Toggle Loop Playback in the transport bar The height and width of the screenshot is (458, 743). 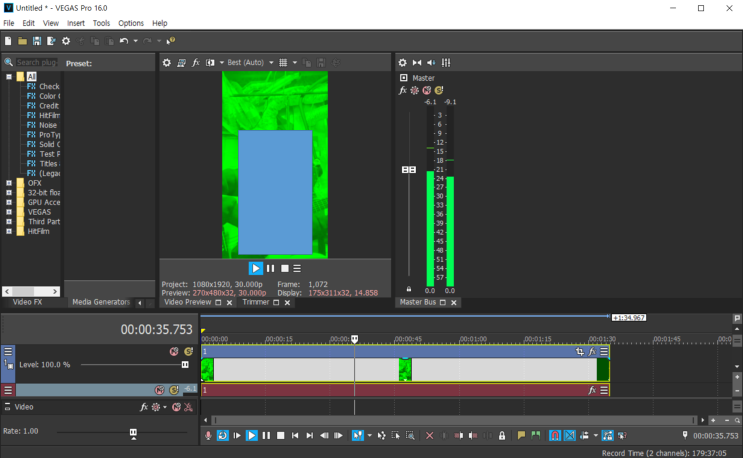coord(222,436)
